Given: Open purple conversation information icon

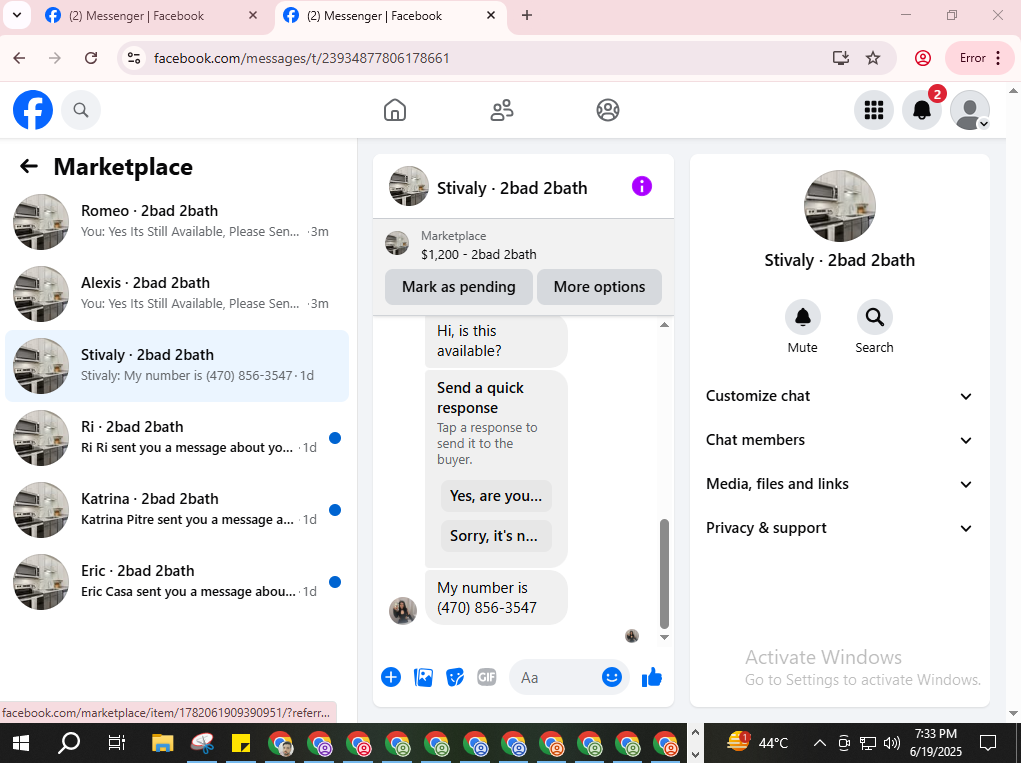Looking at the screenshot, I should click(x=641, y=186).
